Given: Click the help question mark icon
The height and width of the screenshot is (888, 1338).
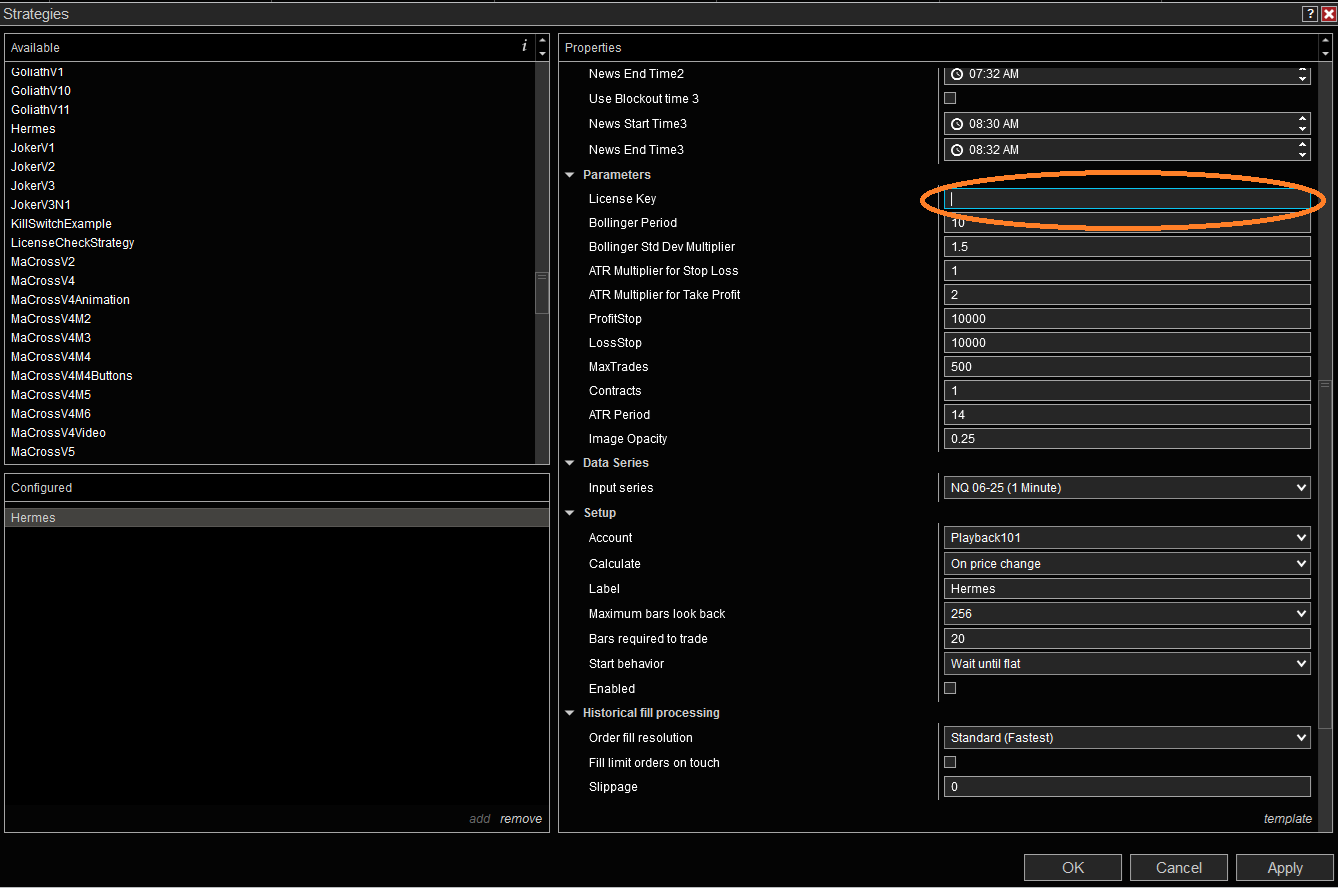Looking at the screenshot, I should tap(1309, 14).
